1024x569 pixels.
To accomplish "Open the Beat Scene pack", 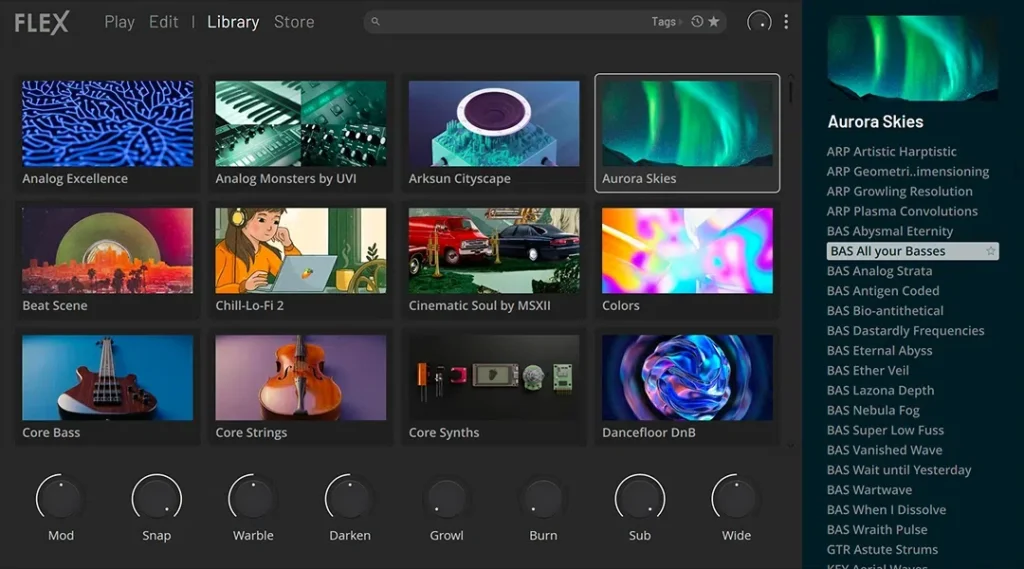I will coord(108,260).
